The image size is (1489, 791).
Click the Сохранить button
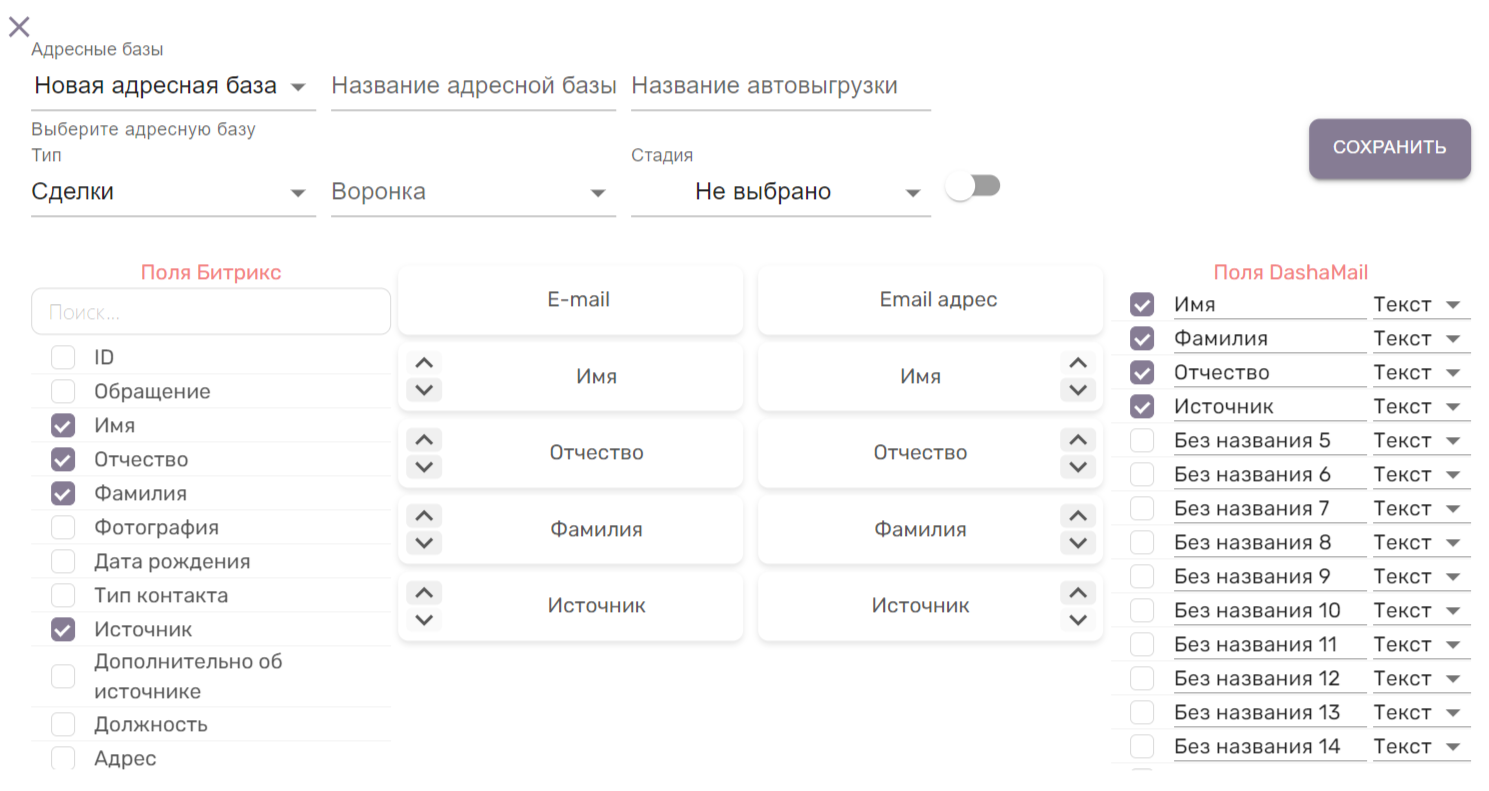tap(1389, 148)
